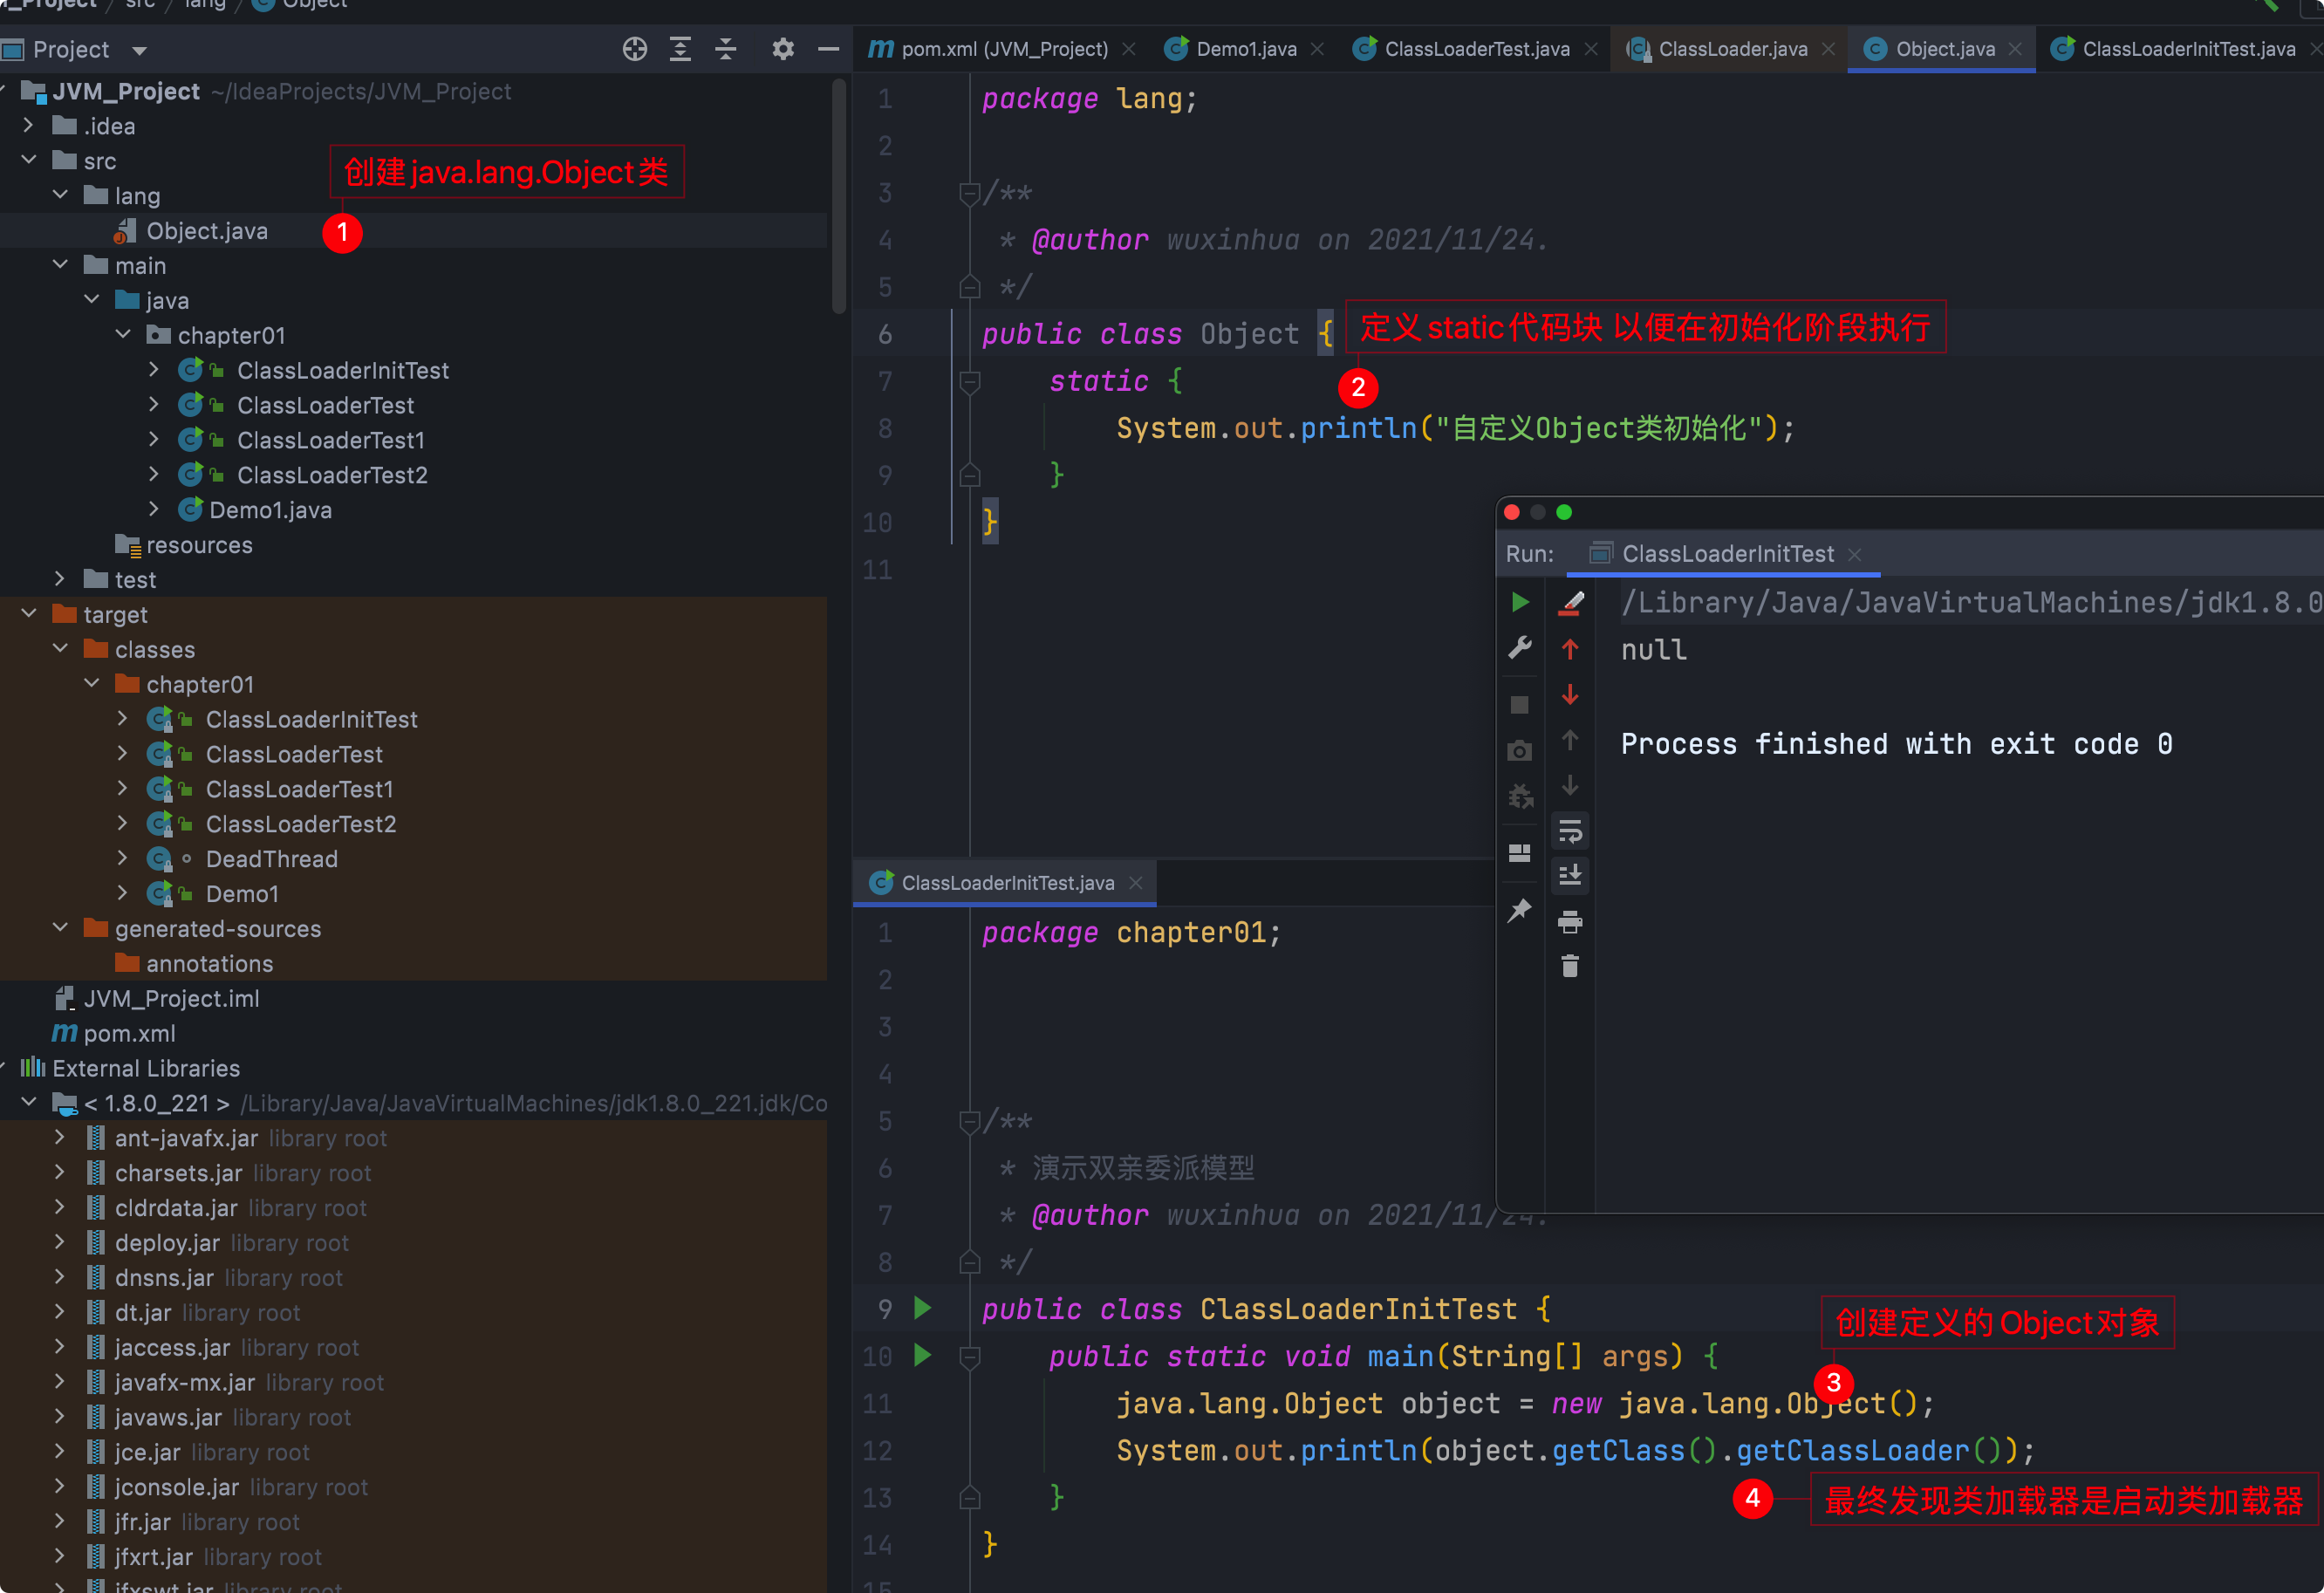Viewport: 2324px width, 1593px height.
Task: Click the locate/select opened file target icon
Action: [x=634, y=49]
